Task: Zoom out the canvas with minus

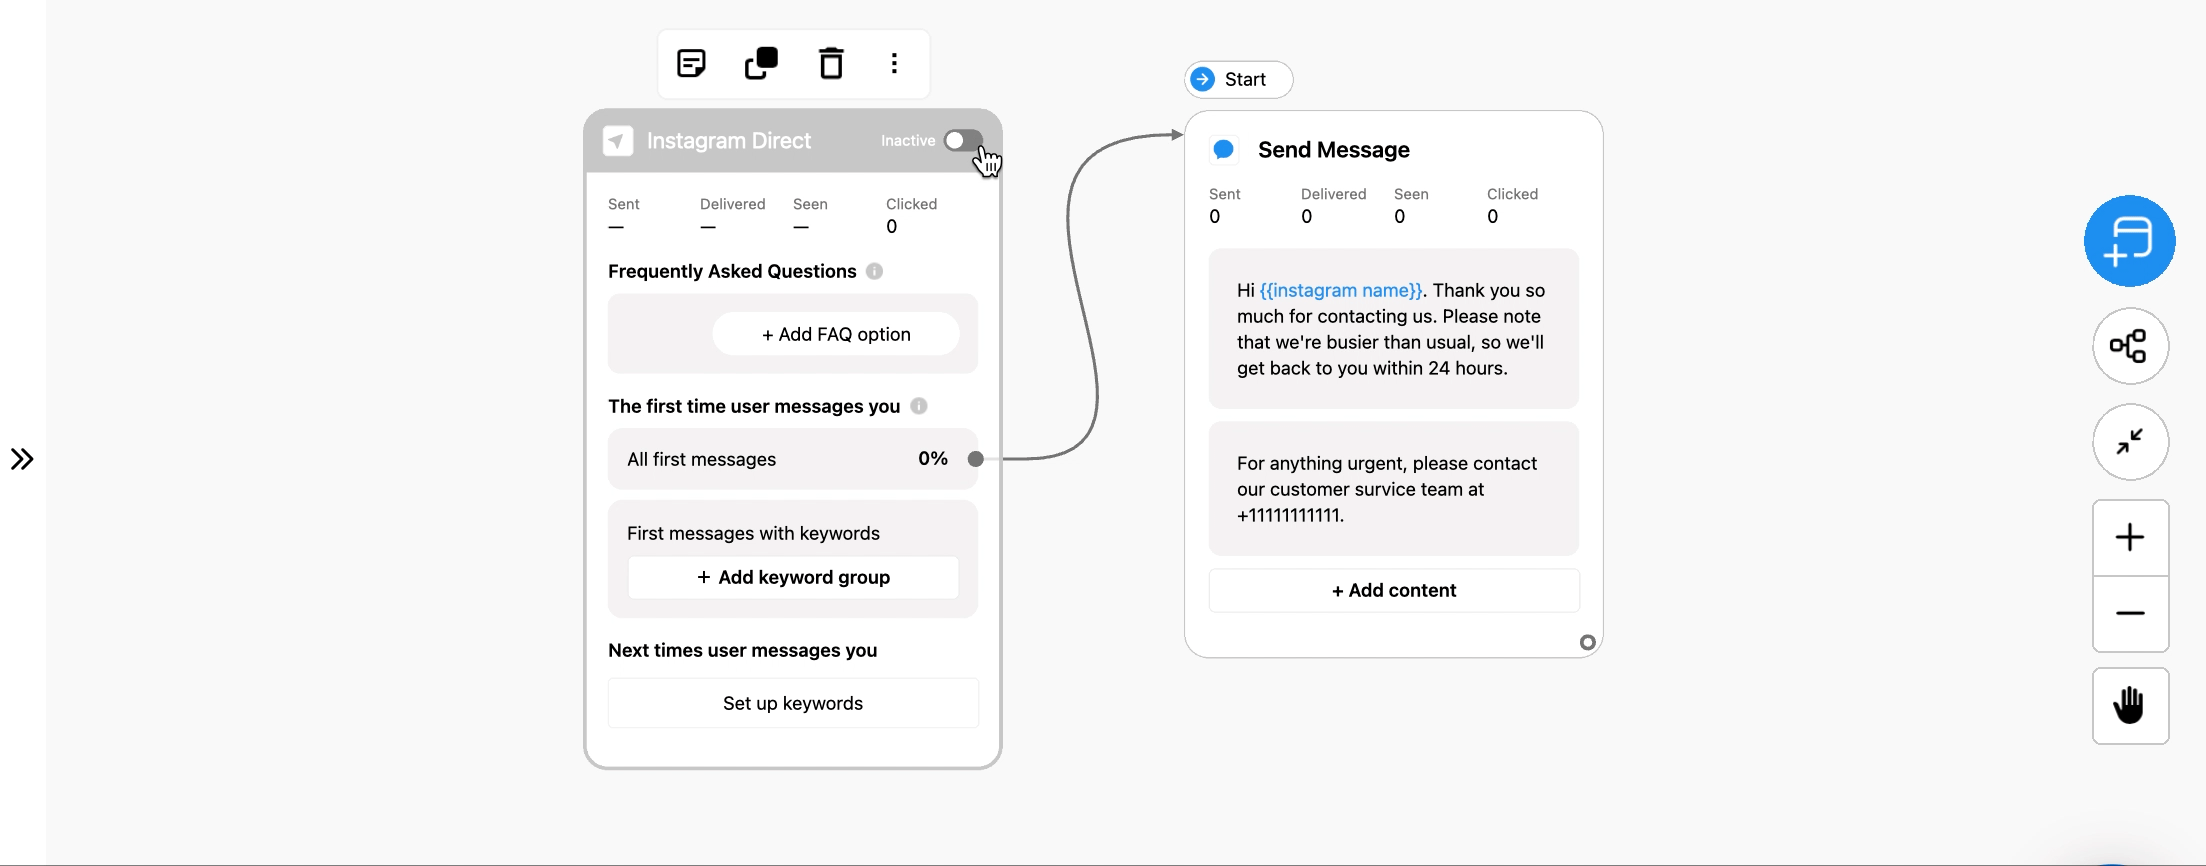Action: pos(2130,614)
